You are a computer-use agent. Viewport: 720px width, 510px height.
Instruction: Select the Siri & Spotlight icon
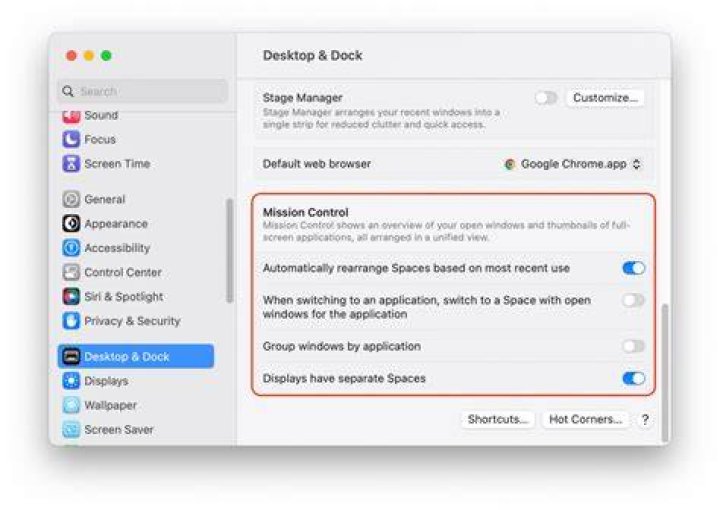click(x=71, y=297)
